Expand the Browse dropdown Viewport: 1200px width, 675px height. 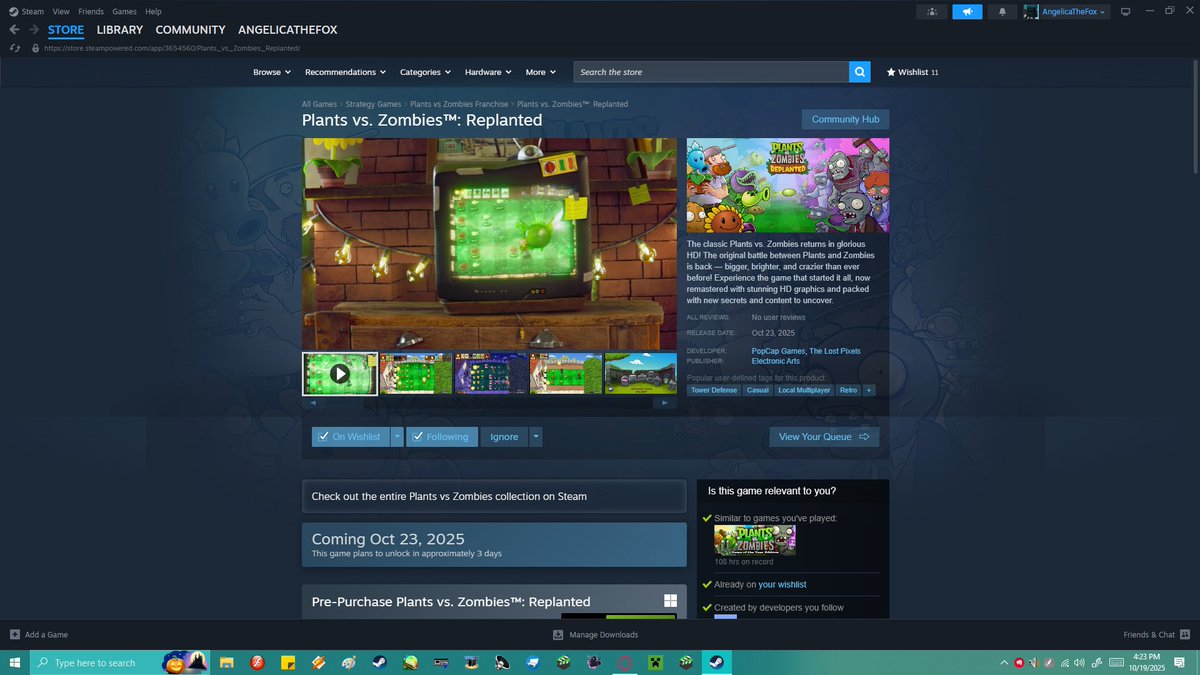pyautogui.click(x=272, y=72)
